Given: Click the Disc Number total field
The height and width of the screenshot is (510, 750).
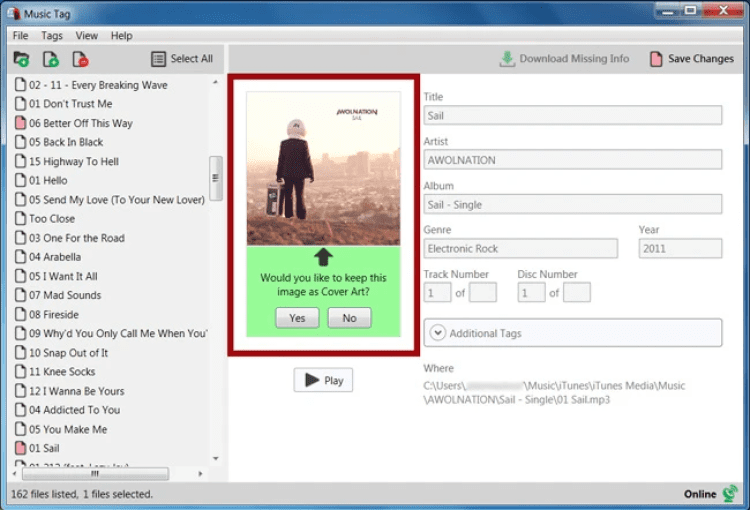Looking at the screenshot, I should coord(577,292).
